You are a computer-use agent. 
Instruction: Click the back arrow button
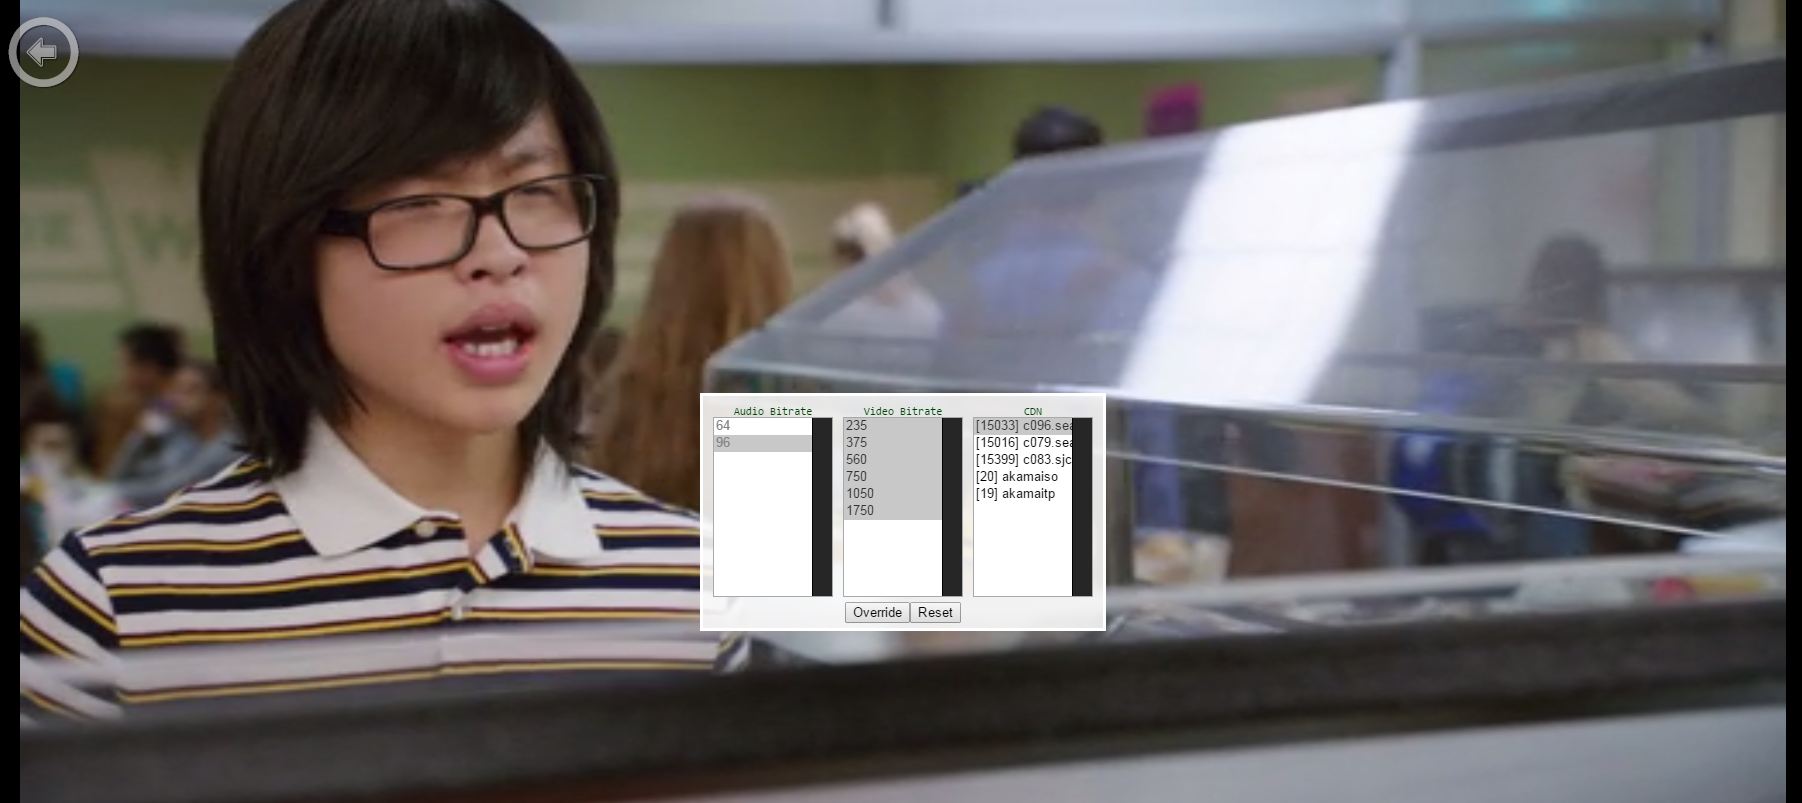pyautogui.click(x=43, y=52)
